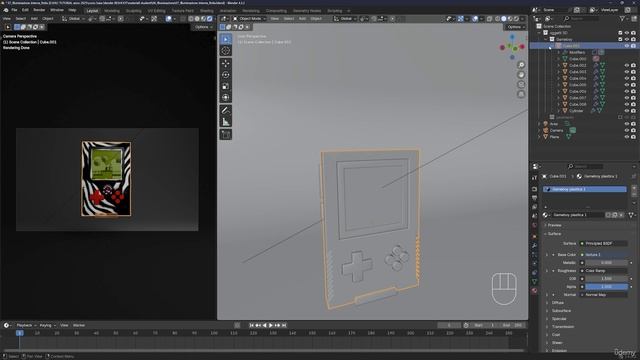Hide Cube.004 with its eye icon
Image resolution: width=640 pixels, height=360 pixels.
click(x=627, y=78)
